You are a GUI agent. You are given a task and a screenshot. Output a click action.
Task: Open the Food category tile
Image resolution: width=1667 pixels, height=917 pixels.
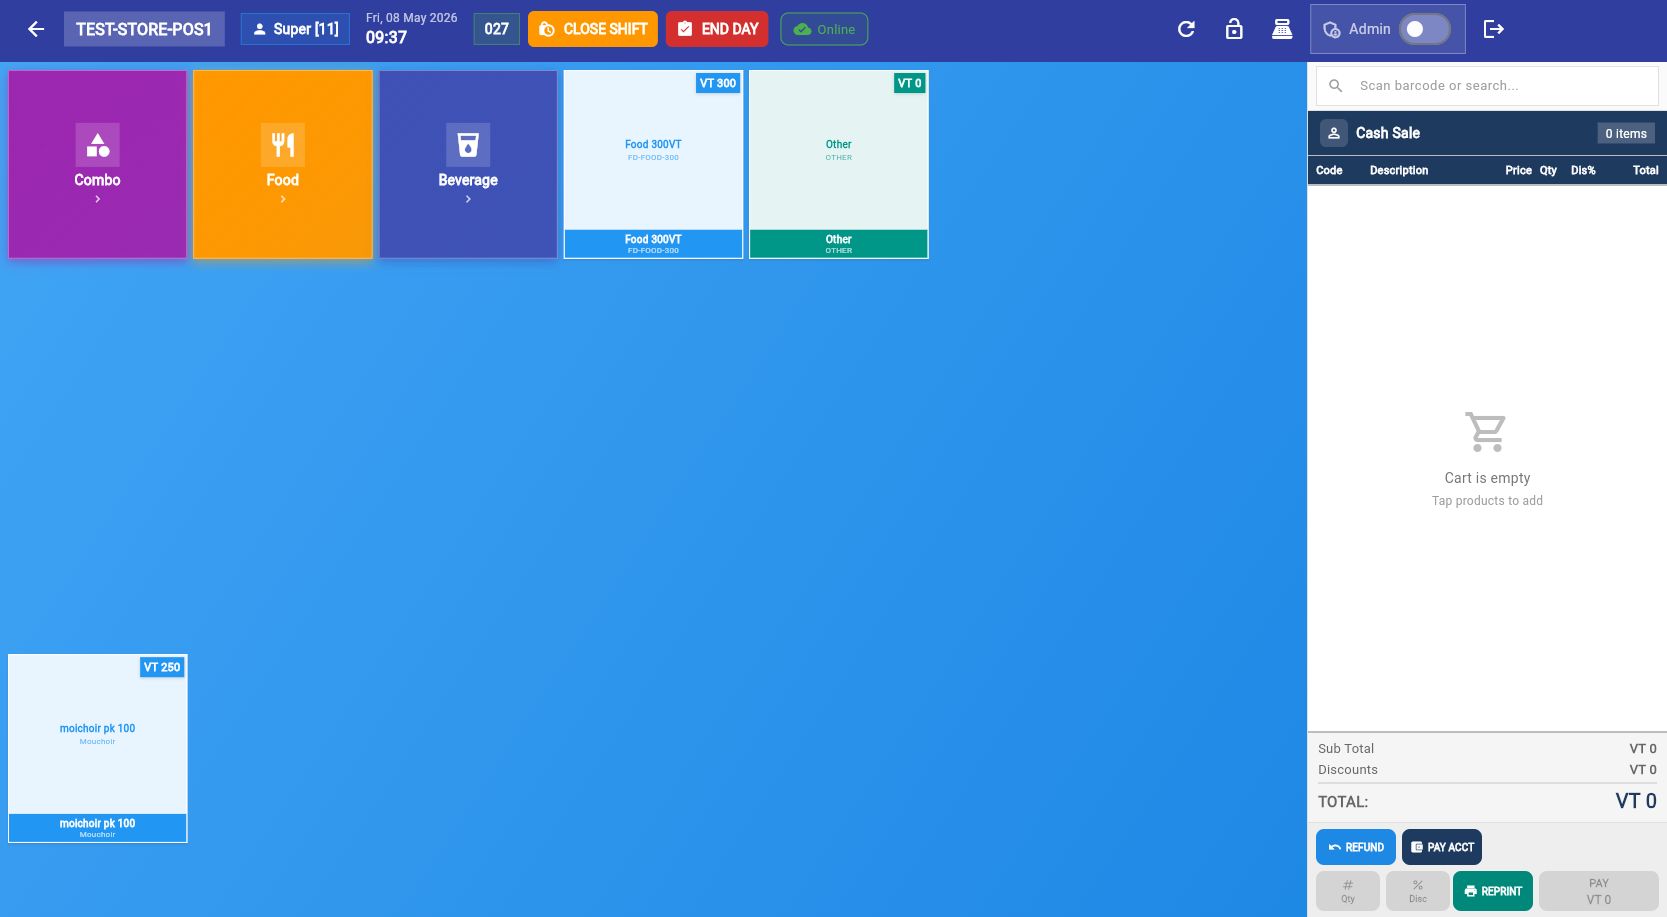pos(283,164)
